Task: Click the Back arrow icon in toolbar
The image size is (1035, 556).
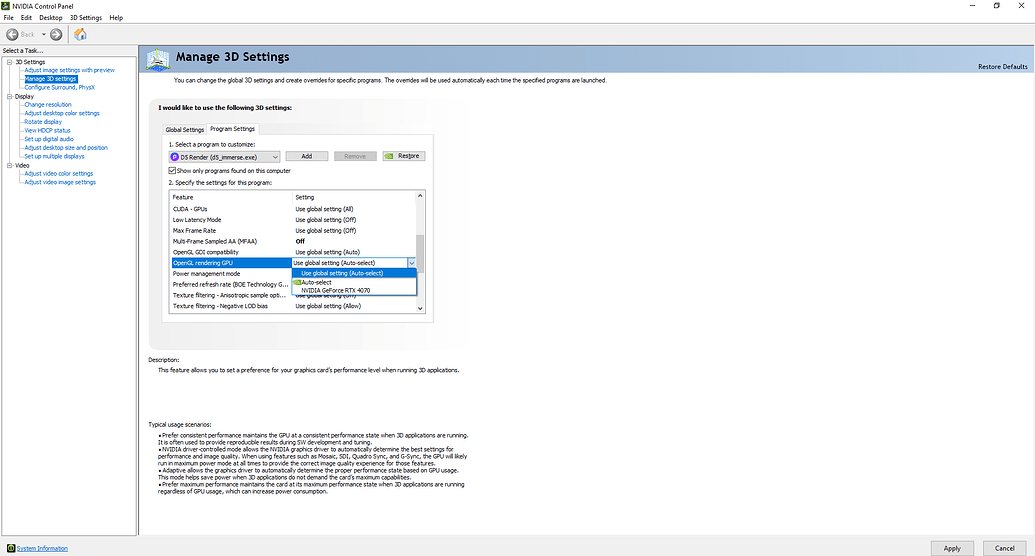Action: point(12,34)
